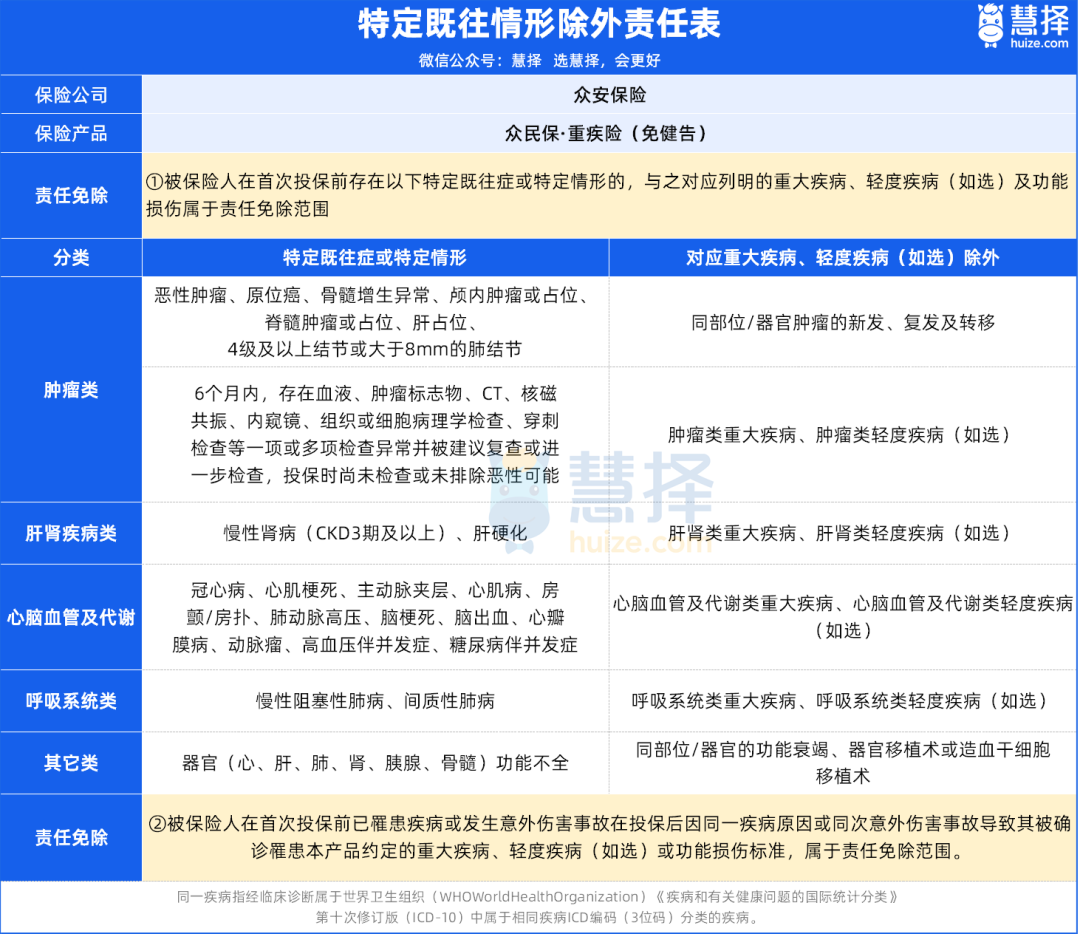Expand the 特定既往症或特定情形 column header
Image resolution: width=1080 pixels, height=934 pixels.
coord(378,257)
